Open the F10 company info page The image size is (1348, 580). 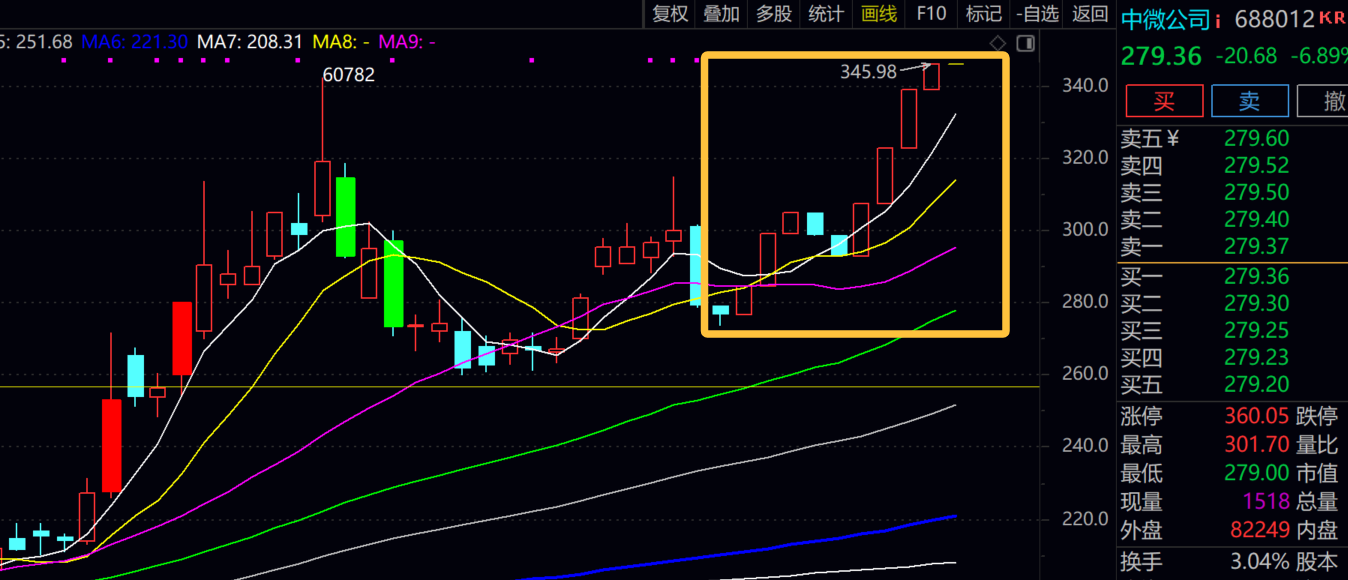pos(931,13)
